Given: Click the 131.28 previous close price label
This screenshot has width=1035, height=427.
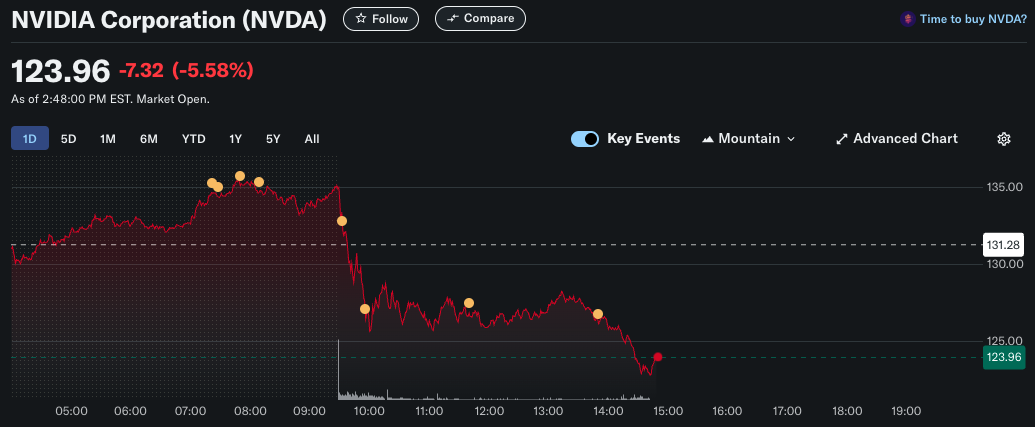Looking at the screenshot, I should coord(1003,245).
